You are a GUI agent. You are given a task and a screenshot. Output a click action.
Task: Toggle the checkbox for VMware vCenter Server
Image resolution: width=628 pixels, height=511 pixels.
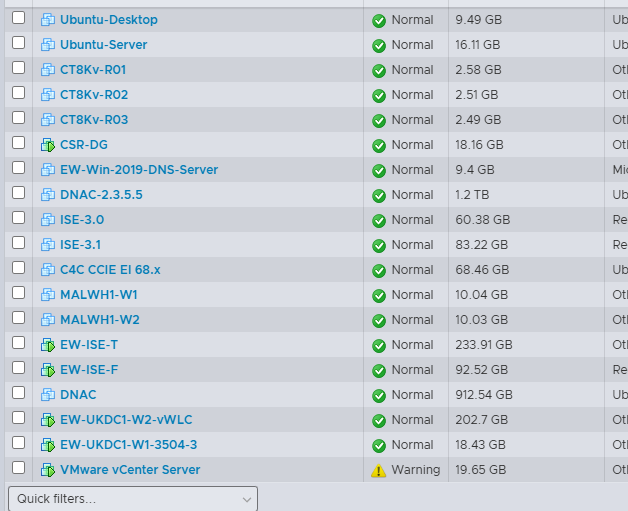[x=18, y=467]
